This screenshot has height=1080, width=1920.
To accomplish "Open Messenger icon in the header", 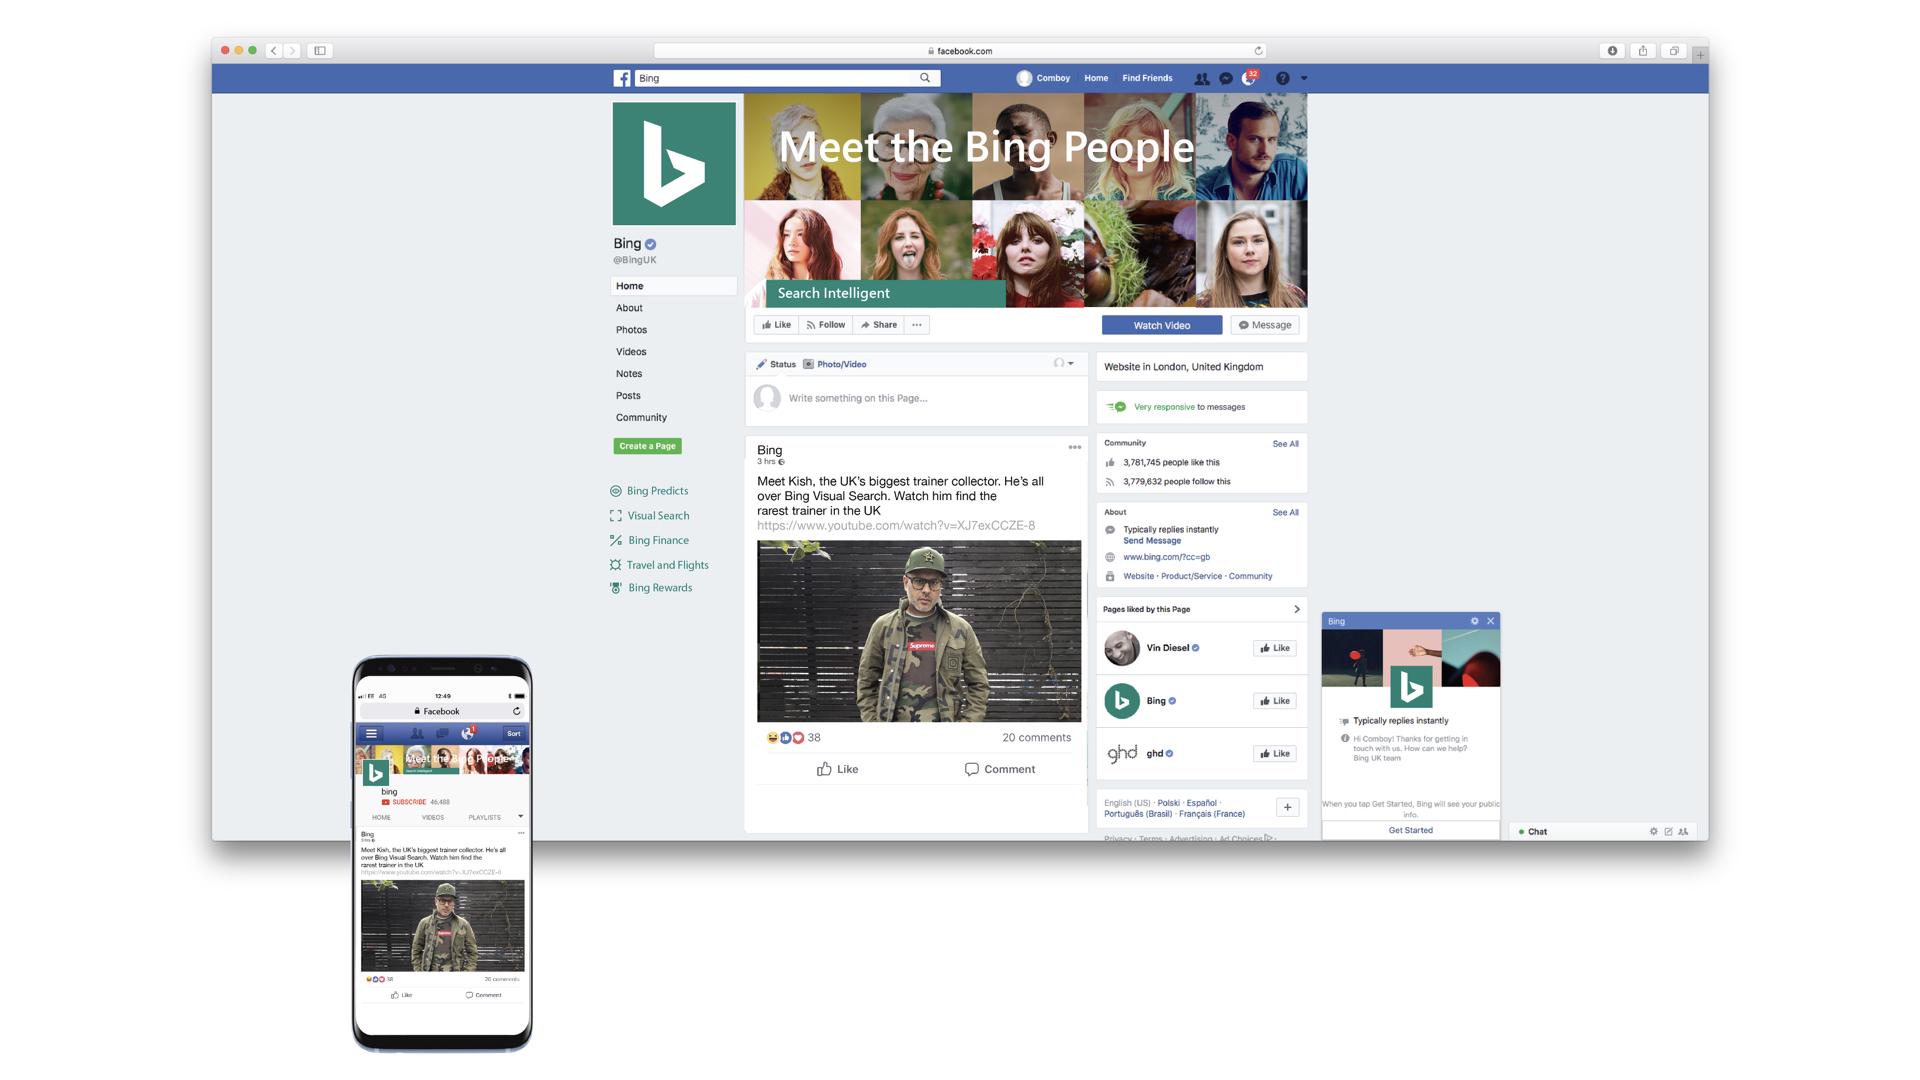I will (x=1226, y=78).
